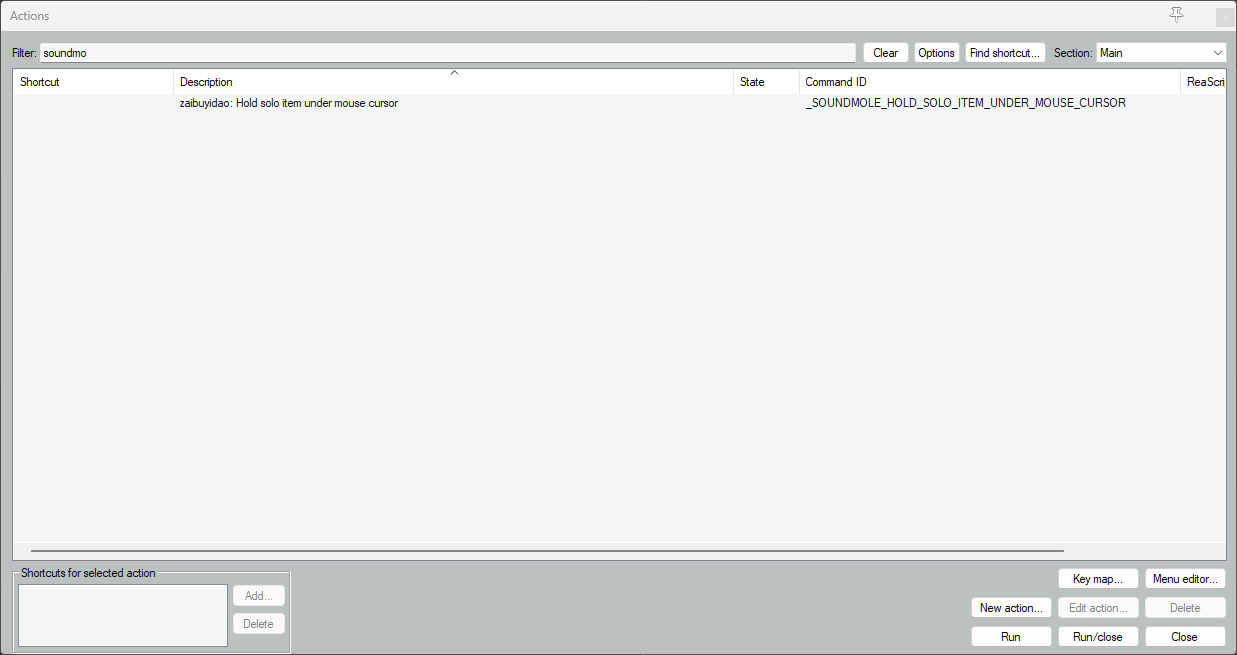Image resolution: width=1237 pixels, height=655 pixels.
Task: Open the Options menu button
Action: tap(937, 53)
